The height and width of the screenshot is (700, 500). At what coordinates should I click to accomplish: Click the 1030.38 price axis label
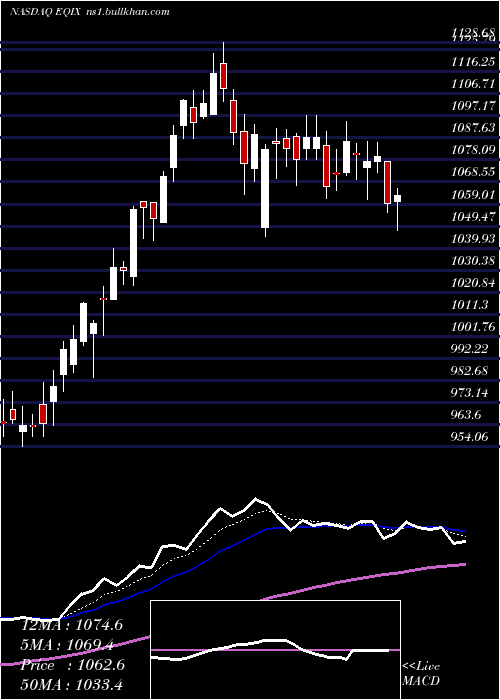[x=473, y=260]
